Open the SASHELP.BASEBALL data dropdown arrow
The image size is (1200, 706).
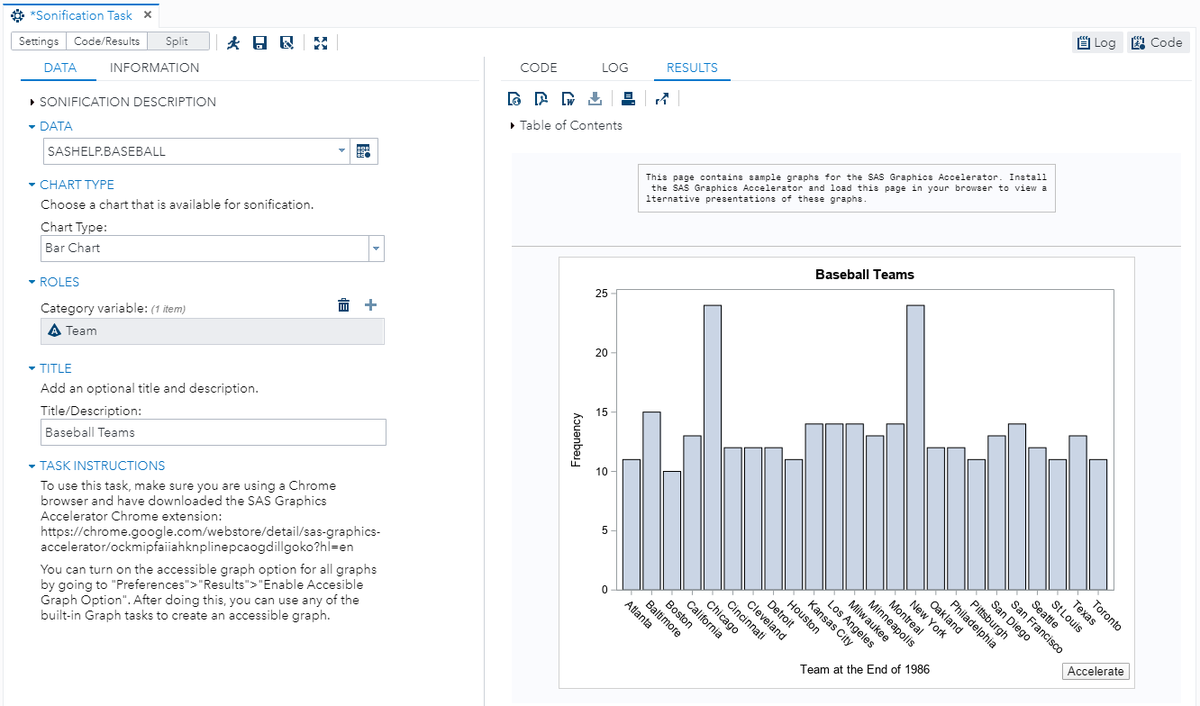(x=342, y=151)
